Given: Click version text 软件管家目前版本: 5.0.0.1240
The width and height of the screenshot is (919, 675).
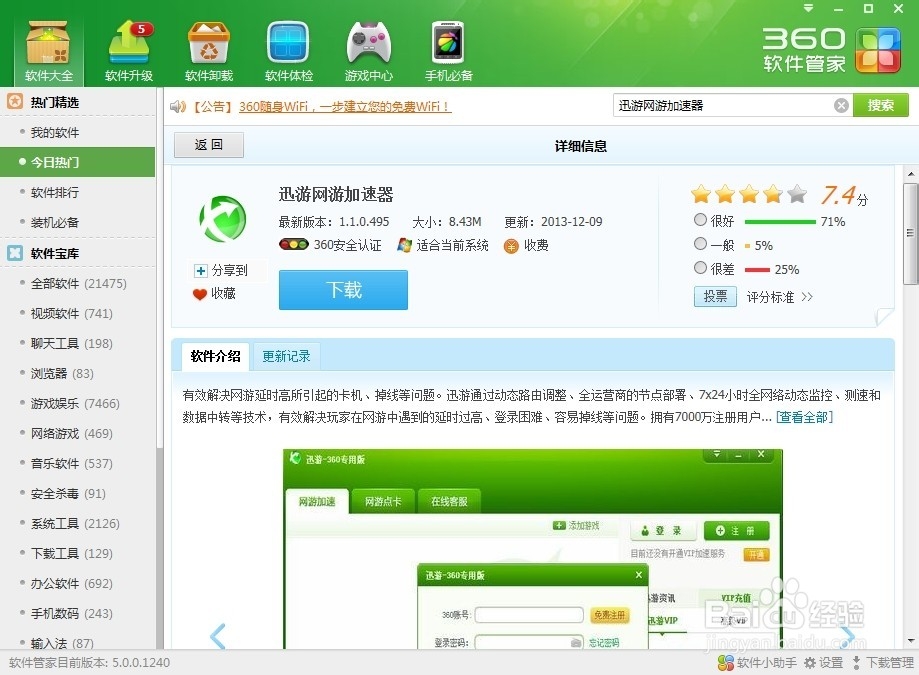Looking at the screenshot, I should tap(89, 663).
